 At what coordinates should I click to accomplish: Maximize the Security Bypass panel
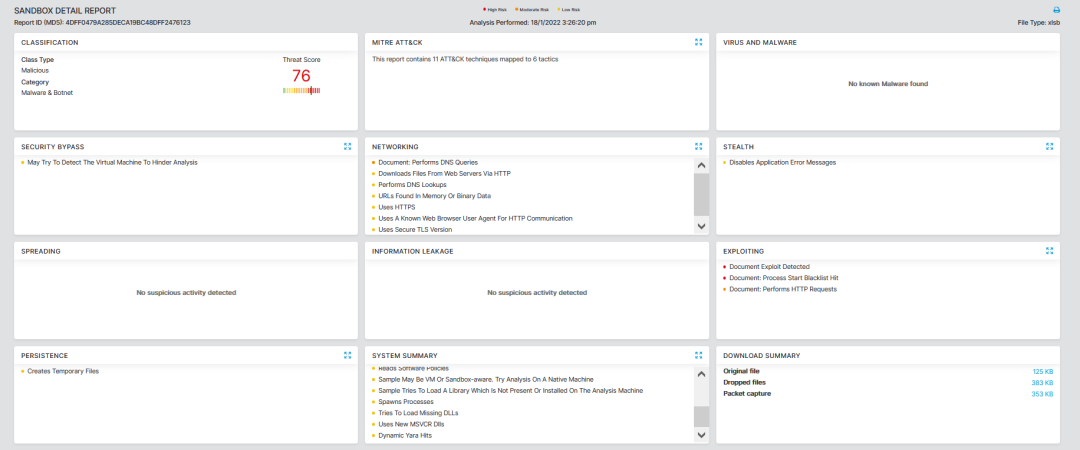click(x=347, y=146)
